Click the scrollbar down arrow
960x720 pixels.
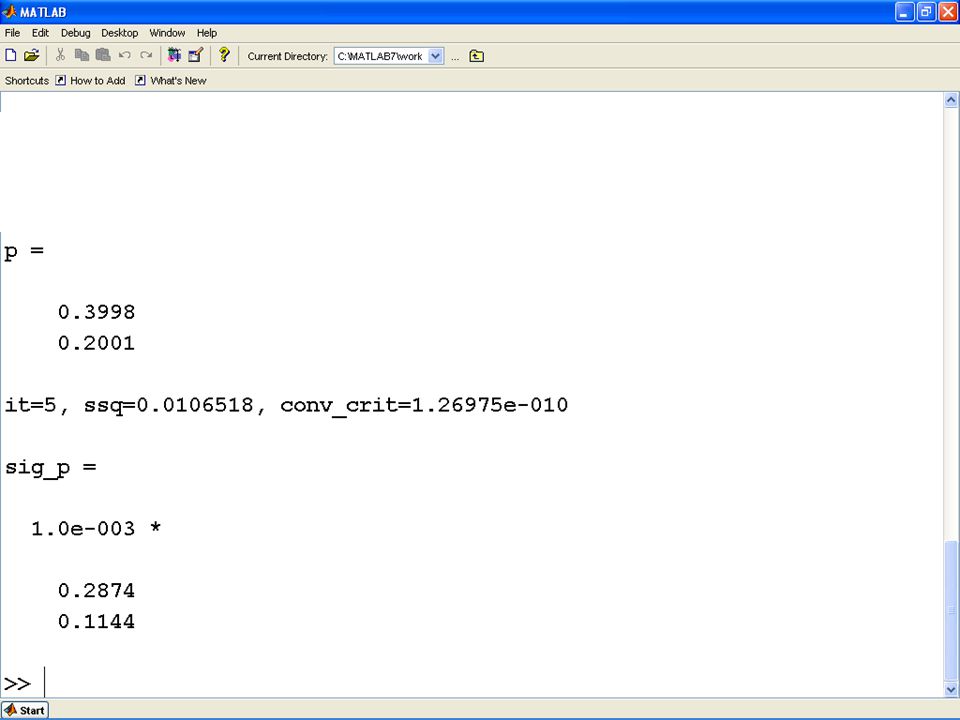(x=951, y=689)
